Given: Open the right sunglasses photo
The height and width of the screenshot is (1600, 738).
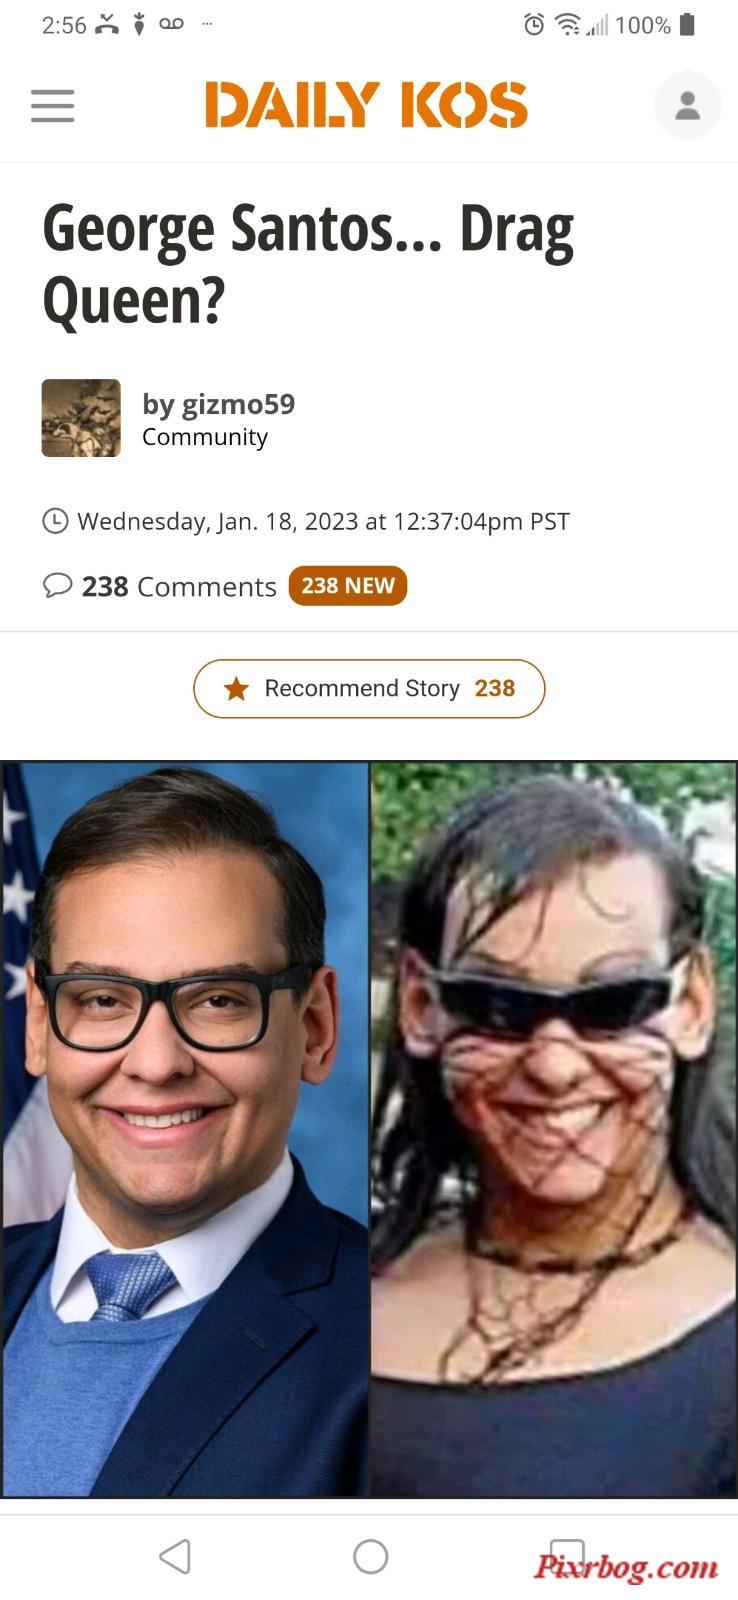Looking at the screenshot, I should pos(553,1129).
